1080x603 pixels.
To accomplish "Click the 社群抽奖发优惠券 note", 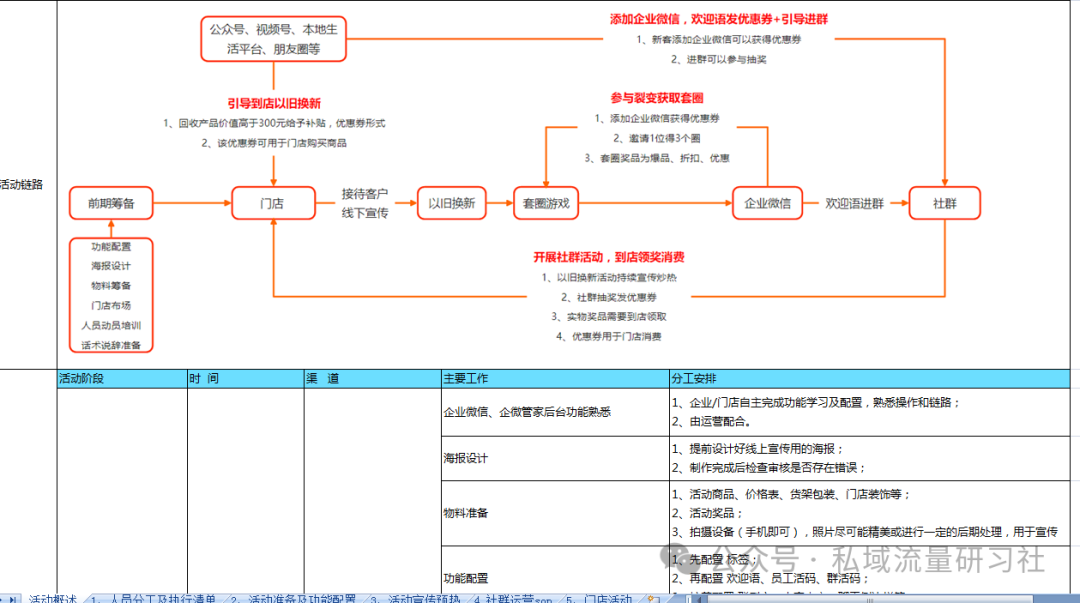I will tap(609, 298).
